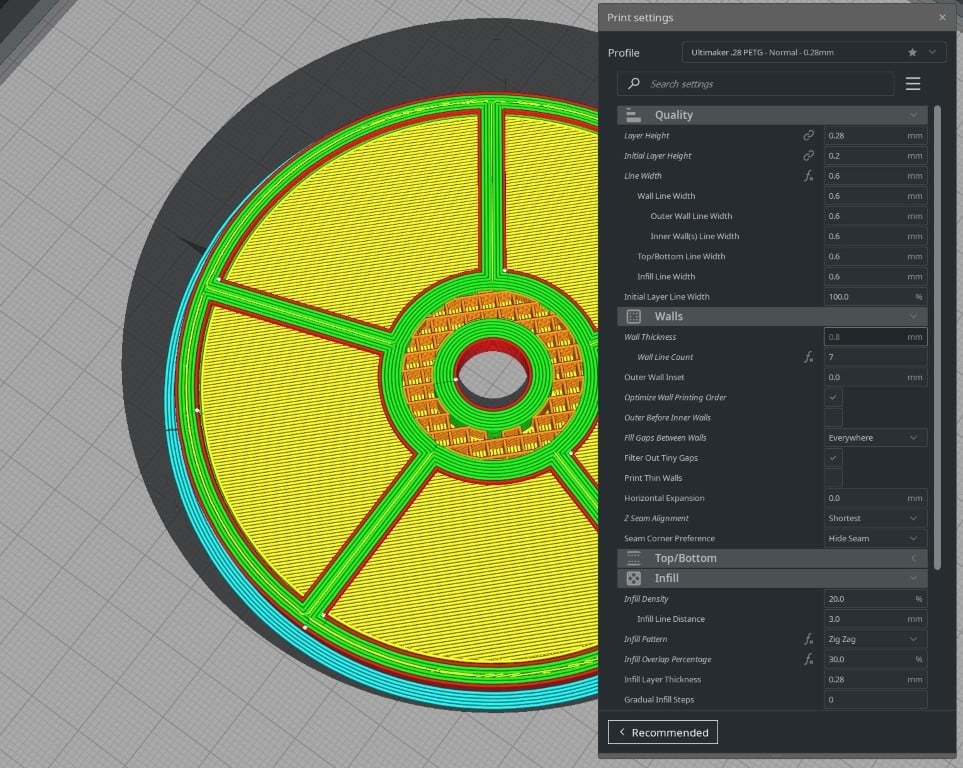Screen dimensions: 963x768
Task: Click the fx formula icon beside Line Width
Action: point(808,176)
